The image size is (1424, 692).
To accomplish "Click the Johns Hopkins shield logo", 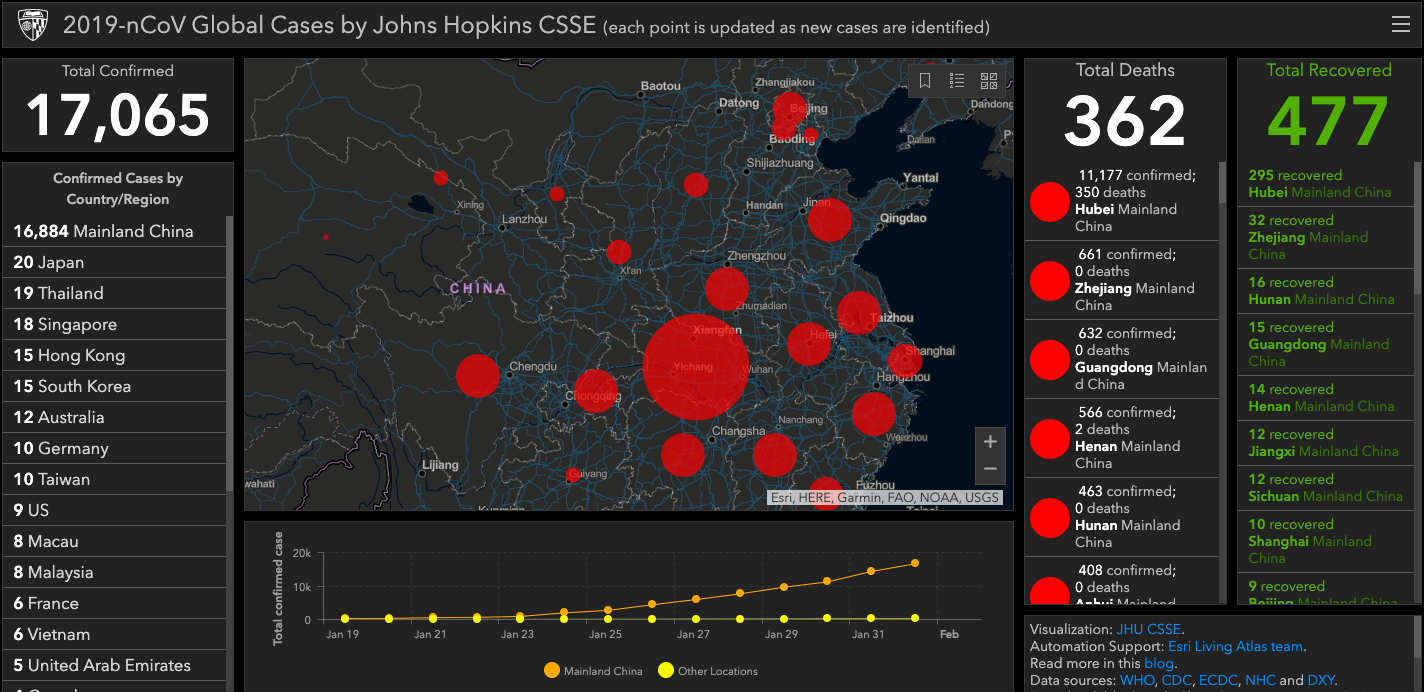I will (x=33, y=24).
